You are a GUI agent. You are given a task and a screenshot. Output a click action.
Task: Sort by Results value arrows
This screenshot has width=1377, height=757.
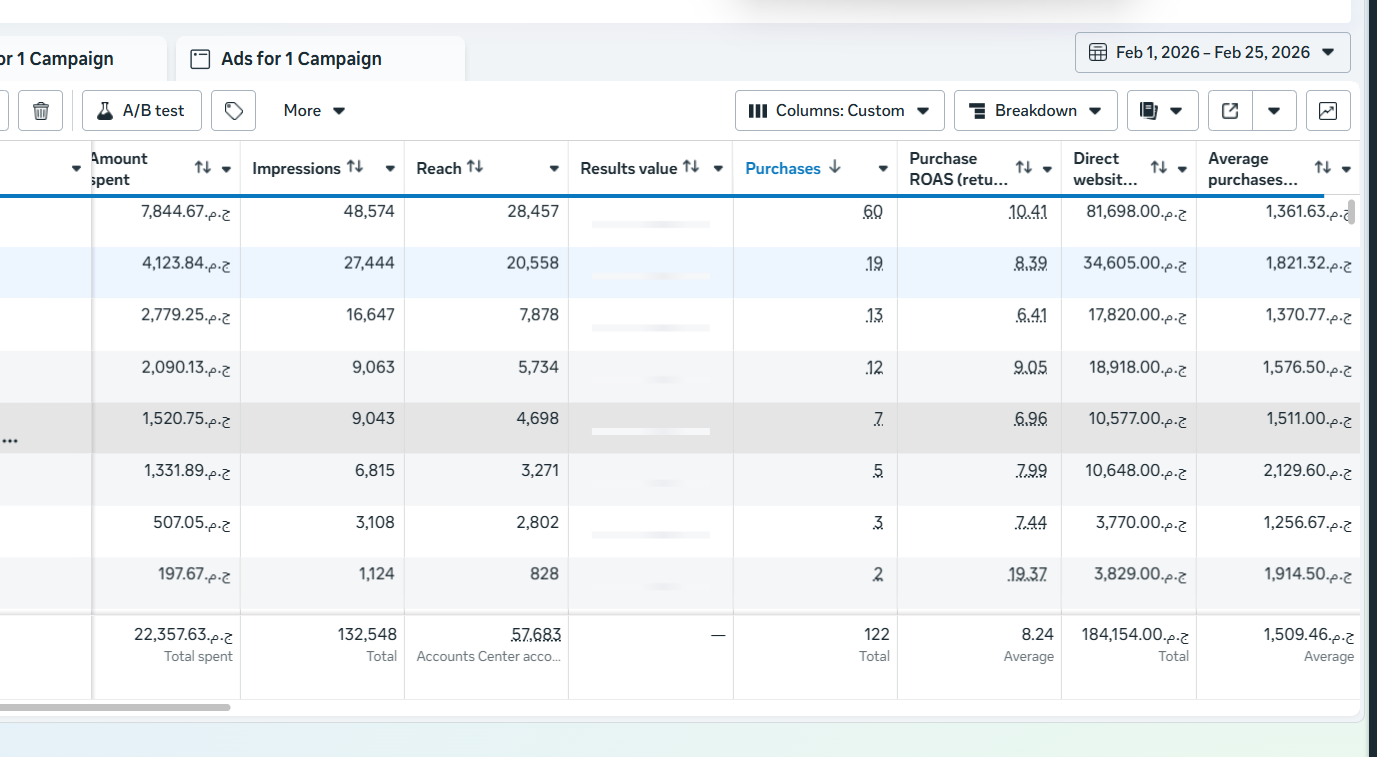[x=691, y=168]
